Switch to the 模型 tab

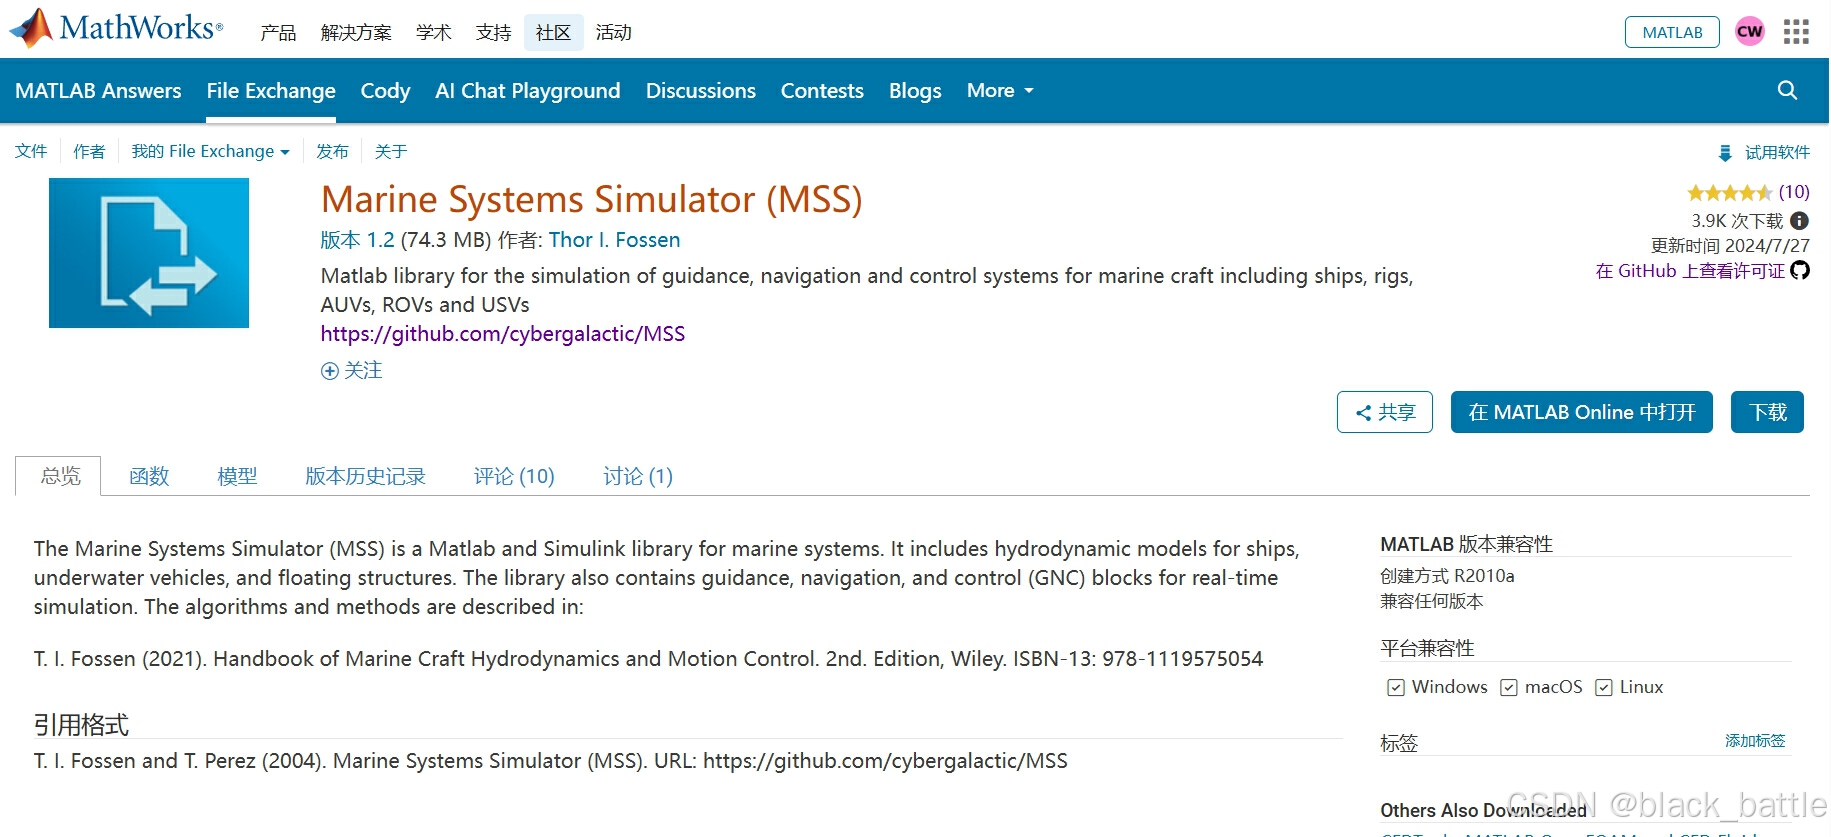point(237,476)
